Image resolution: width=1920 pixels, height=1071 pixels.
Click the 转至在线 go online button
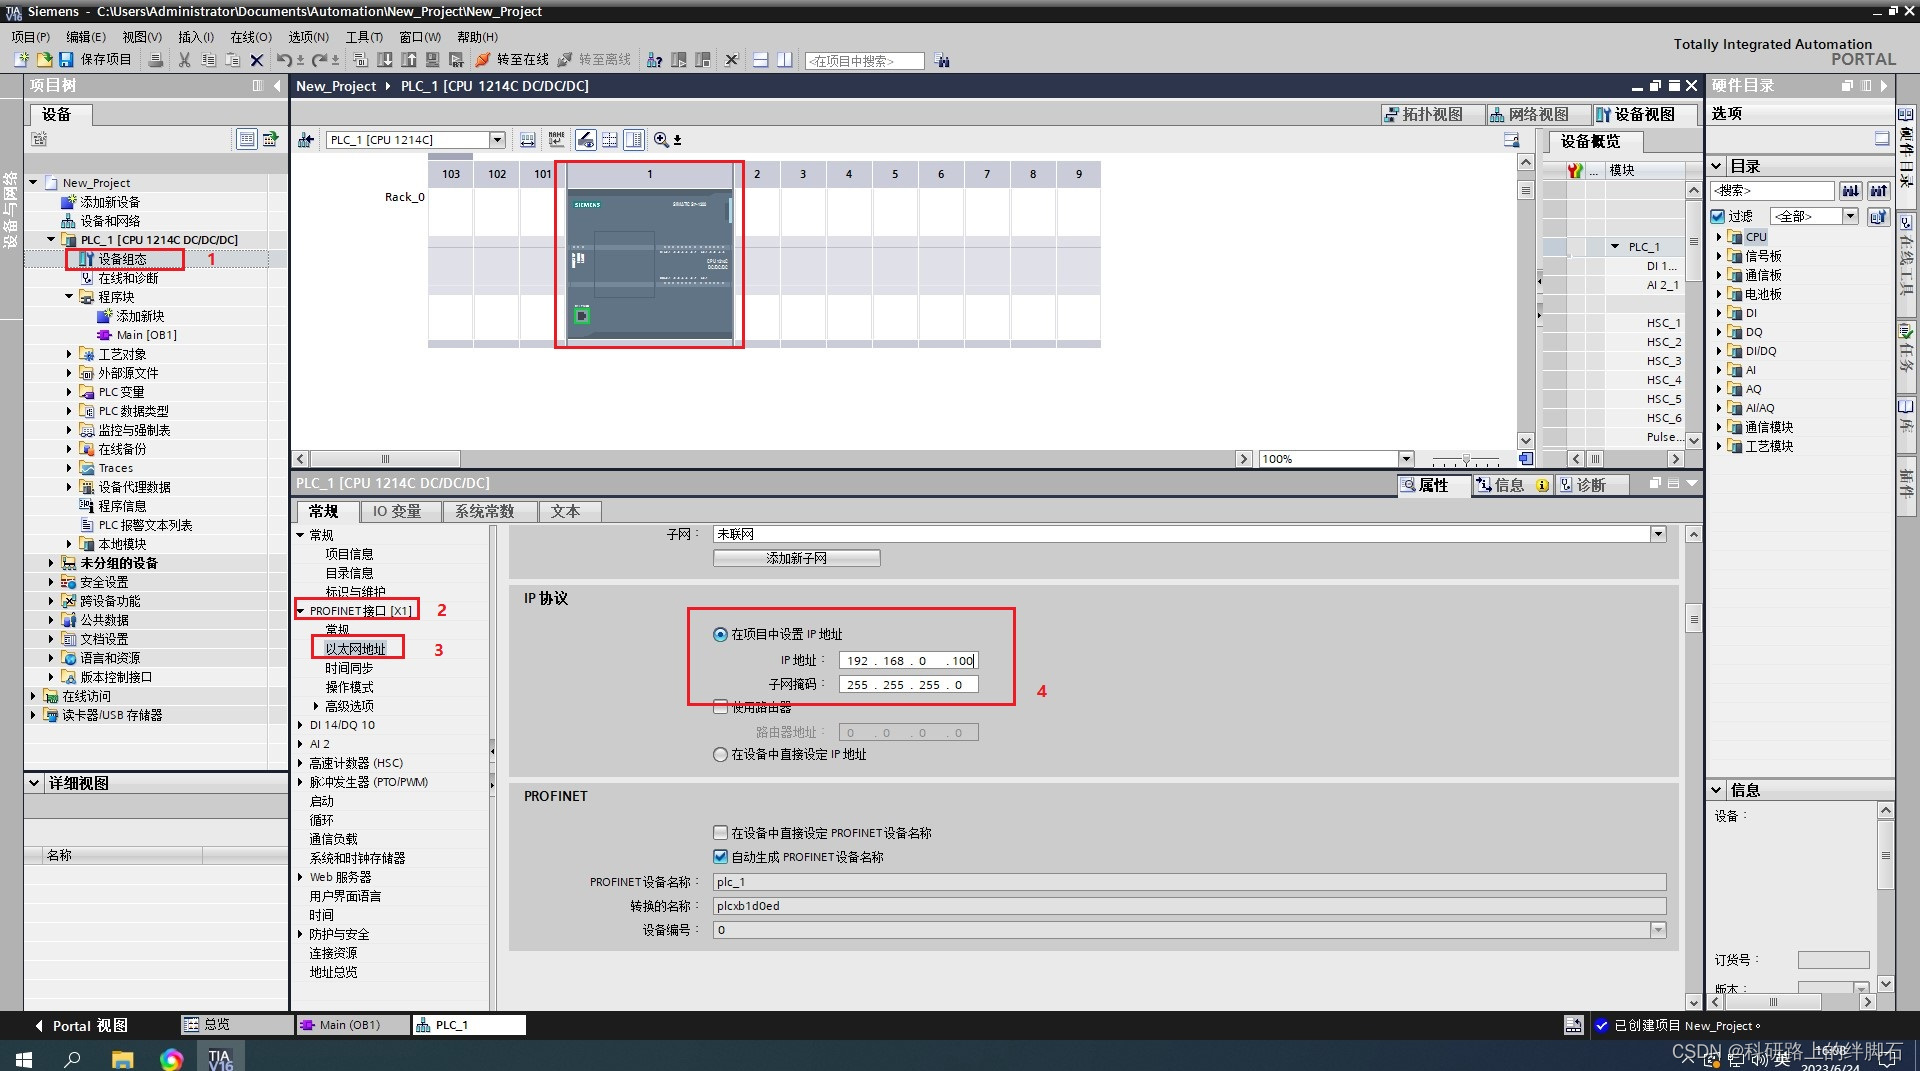point(512,60)
